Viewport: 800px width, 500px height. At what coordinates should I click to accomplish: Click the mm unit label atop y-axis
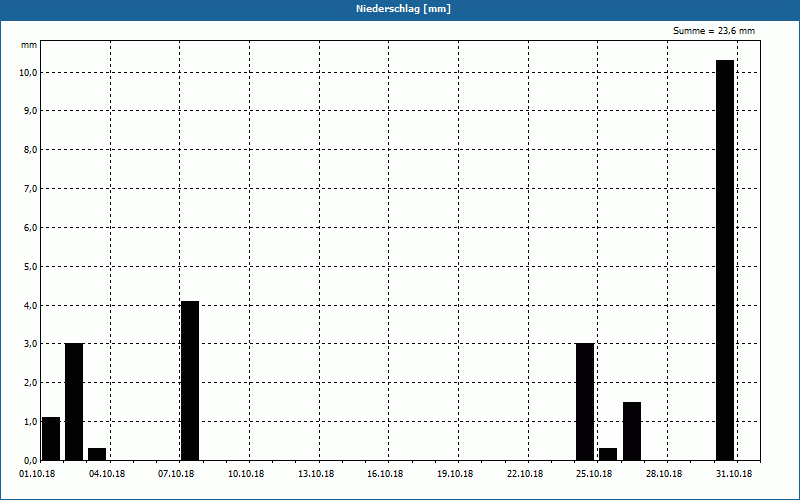29,45
